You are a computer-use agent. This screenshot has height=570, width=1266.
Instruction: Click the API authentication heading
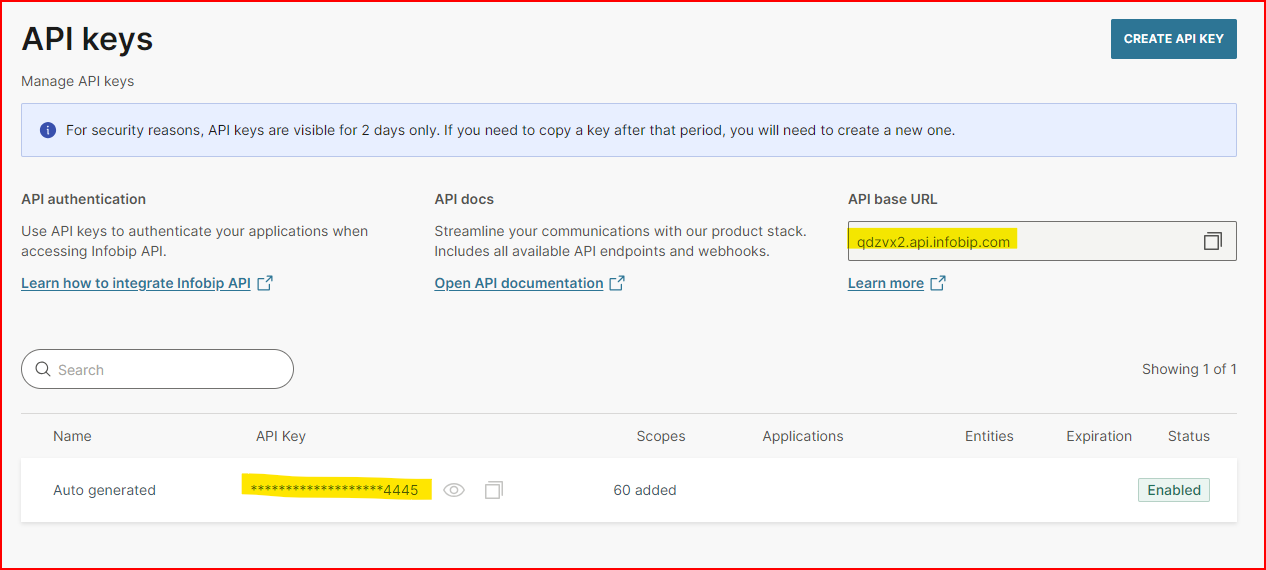pos(84,199)
